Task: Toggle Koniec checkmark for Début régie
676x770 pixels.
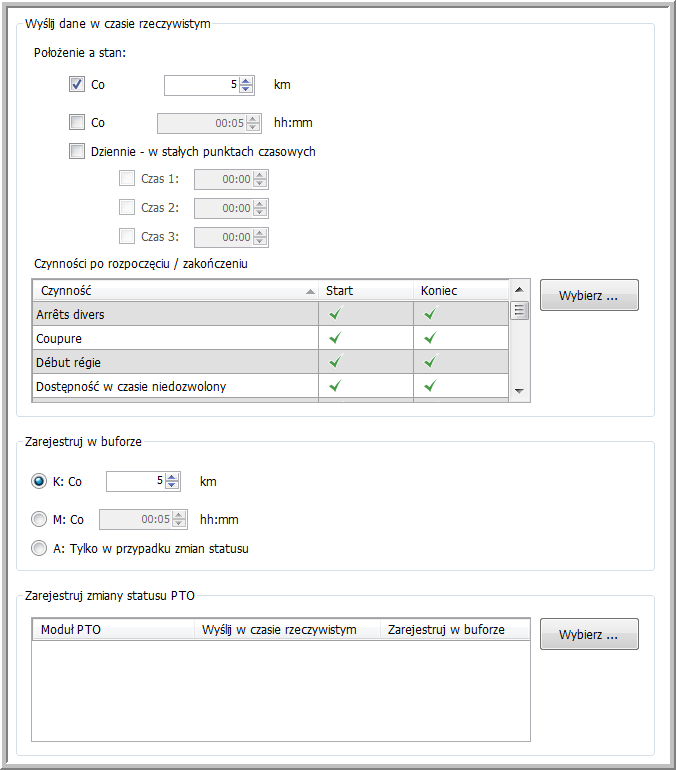Action: coord(430,361)
